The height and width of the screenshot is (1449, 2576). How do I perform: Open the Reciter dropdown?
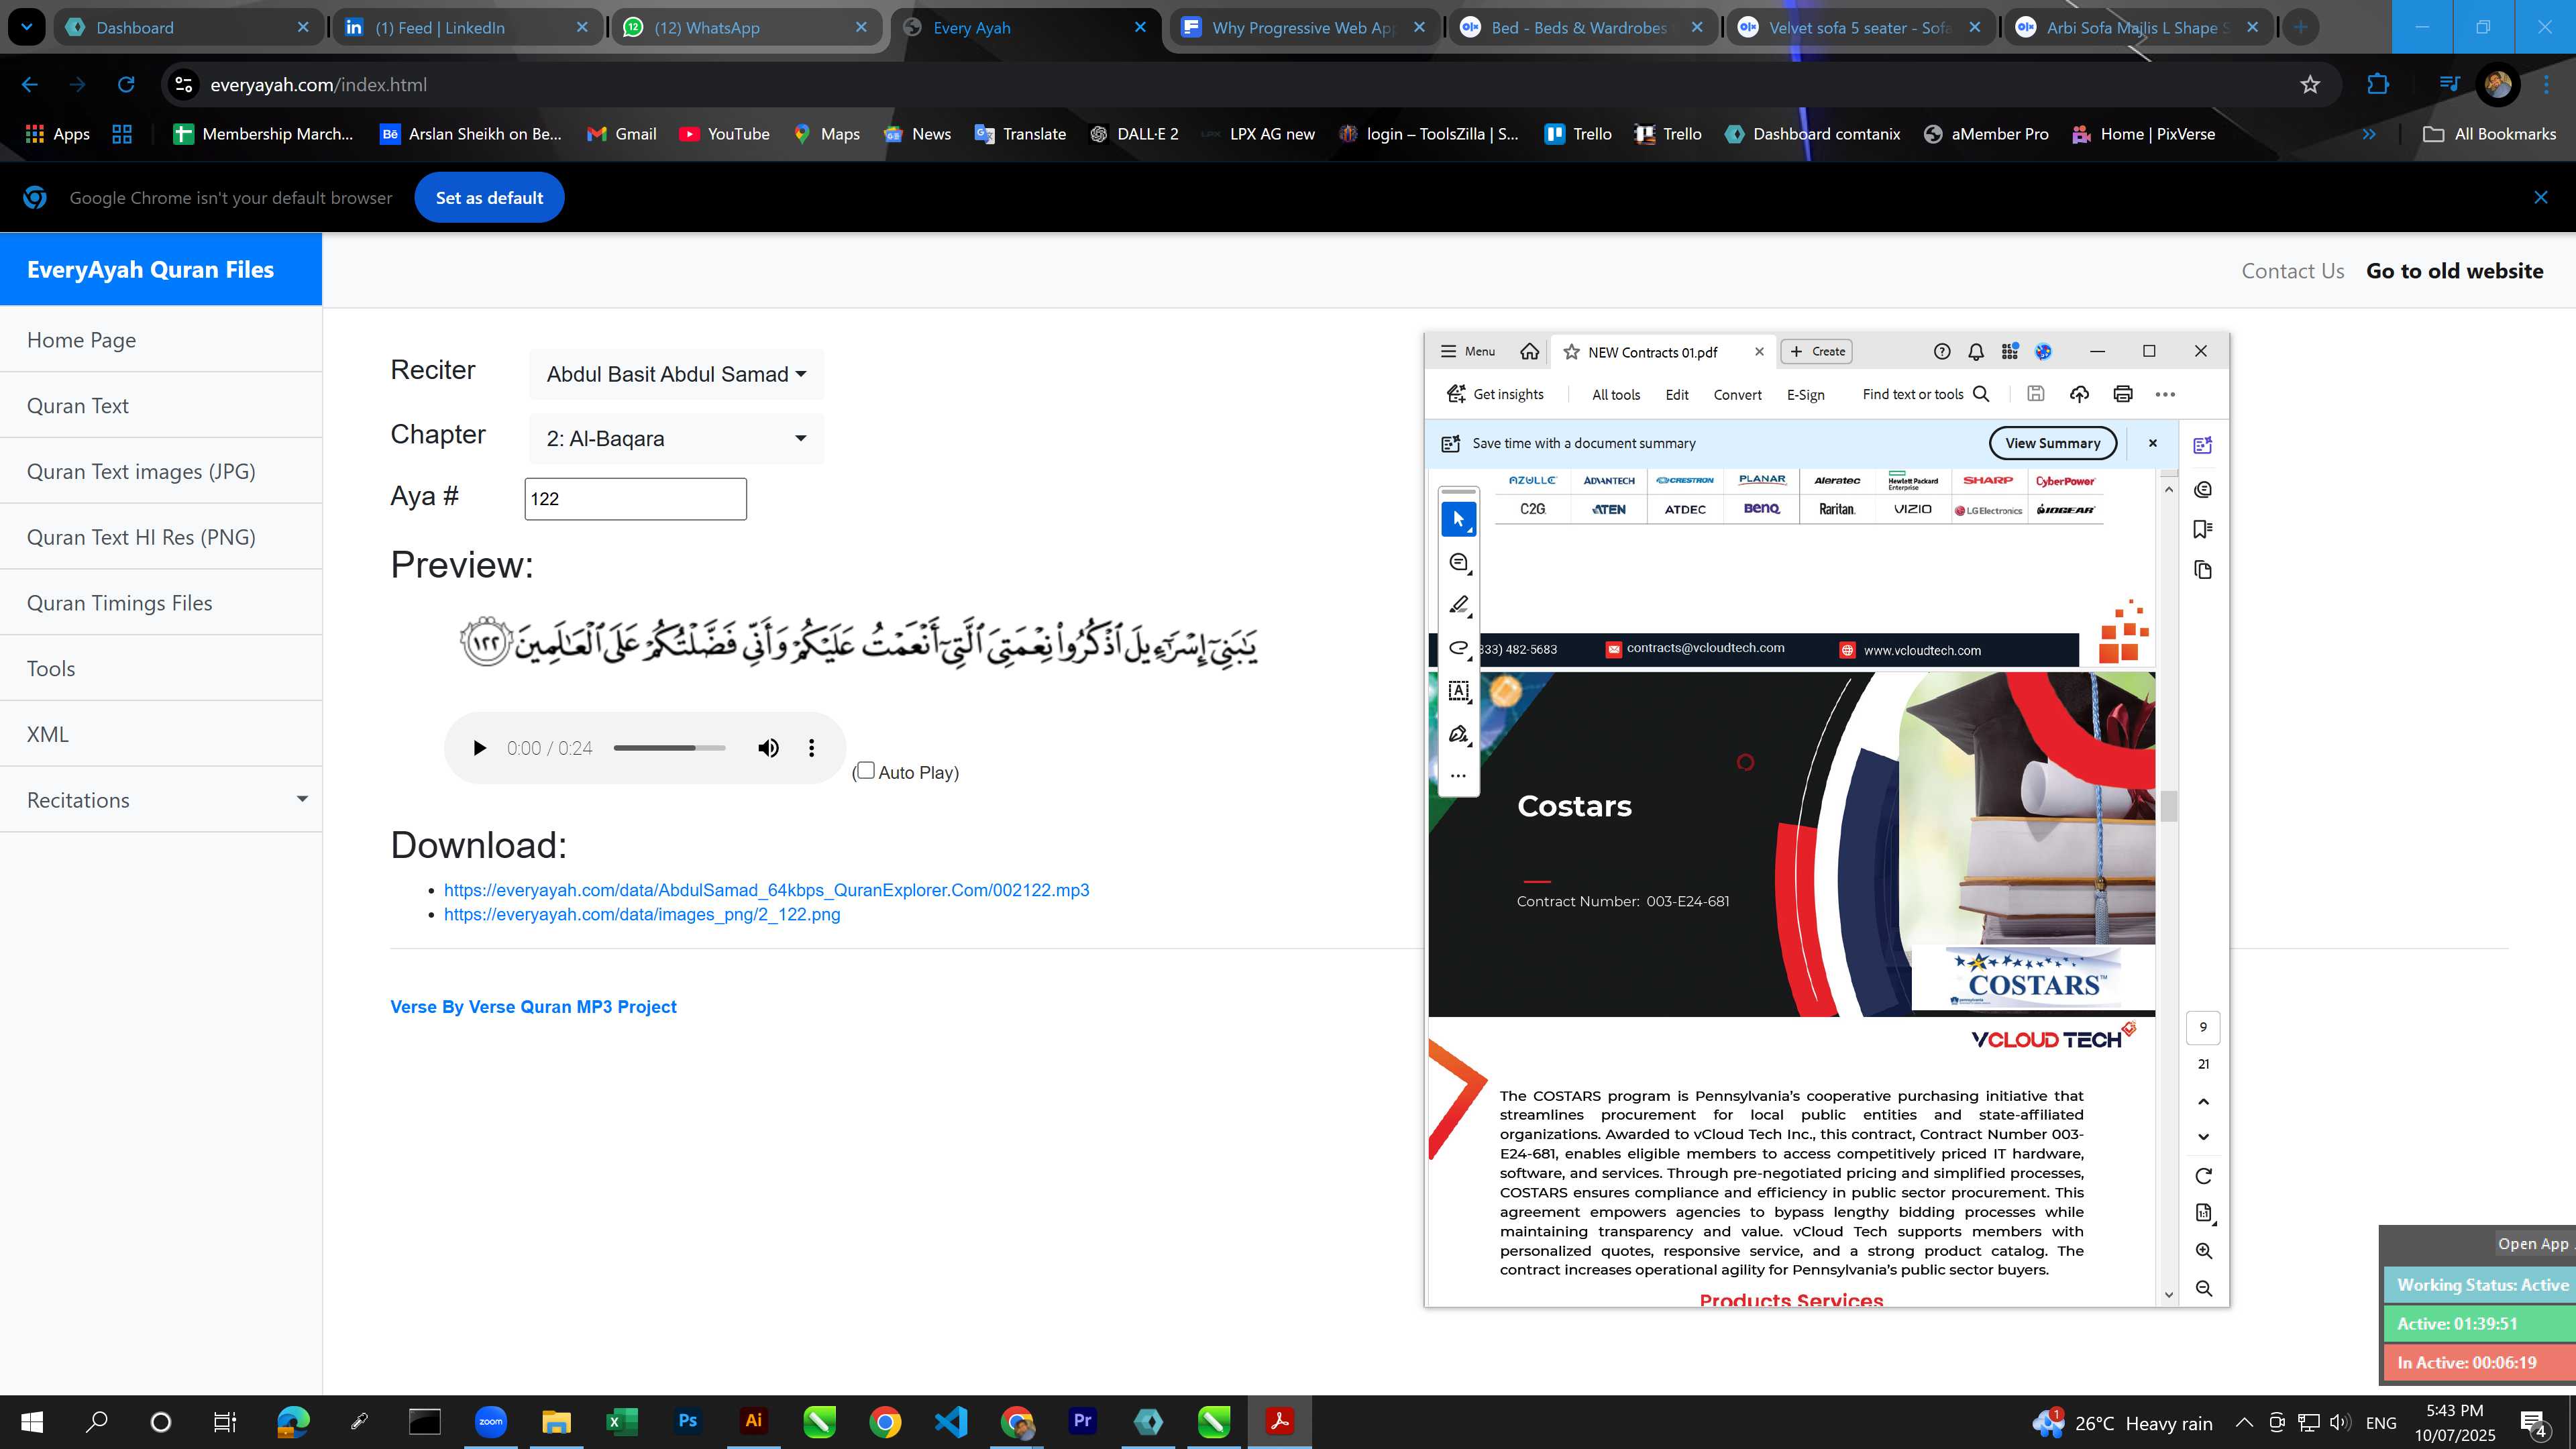(x=676, y=374)
